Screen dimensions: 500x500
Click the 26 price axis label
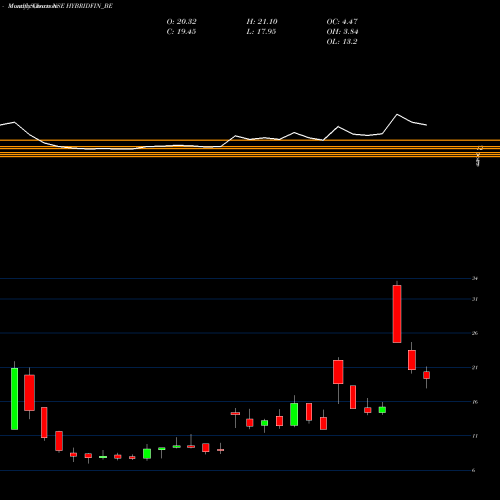[475, 333]
